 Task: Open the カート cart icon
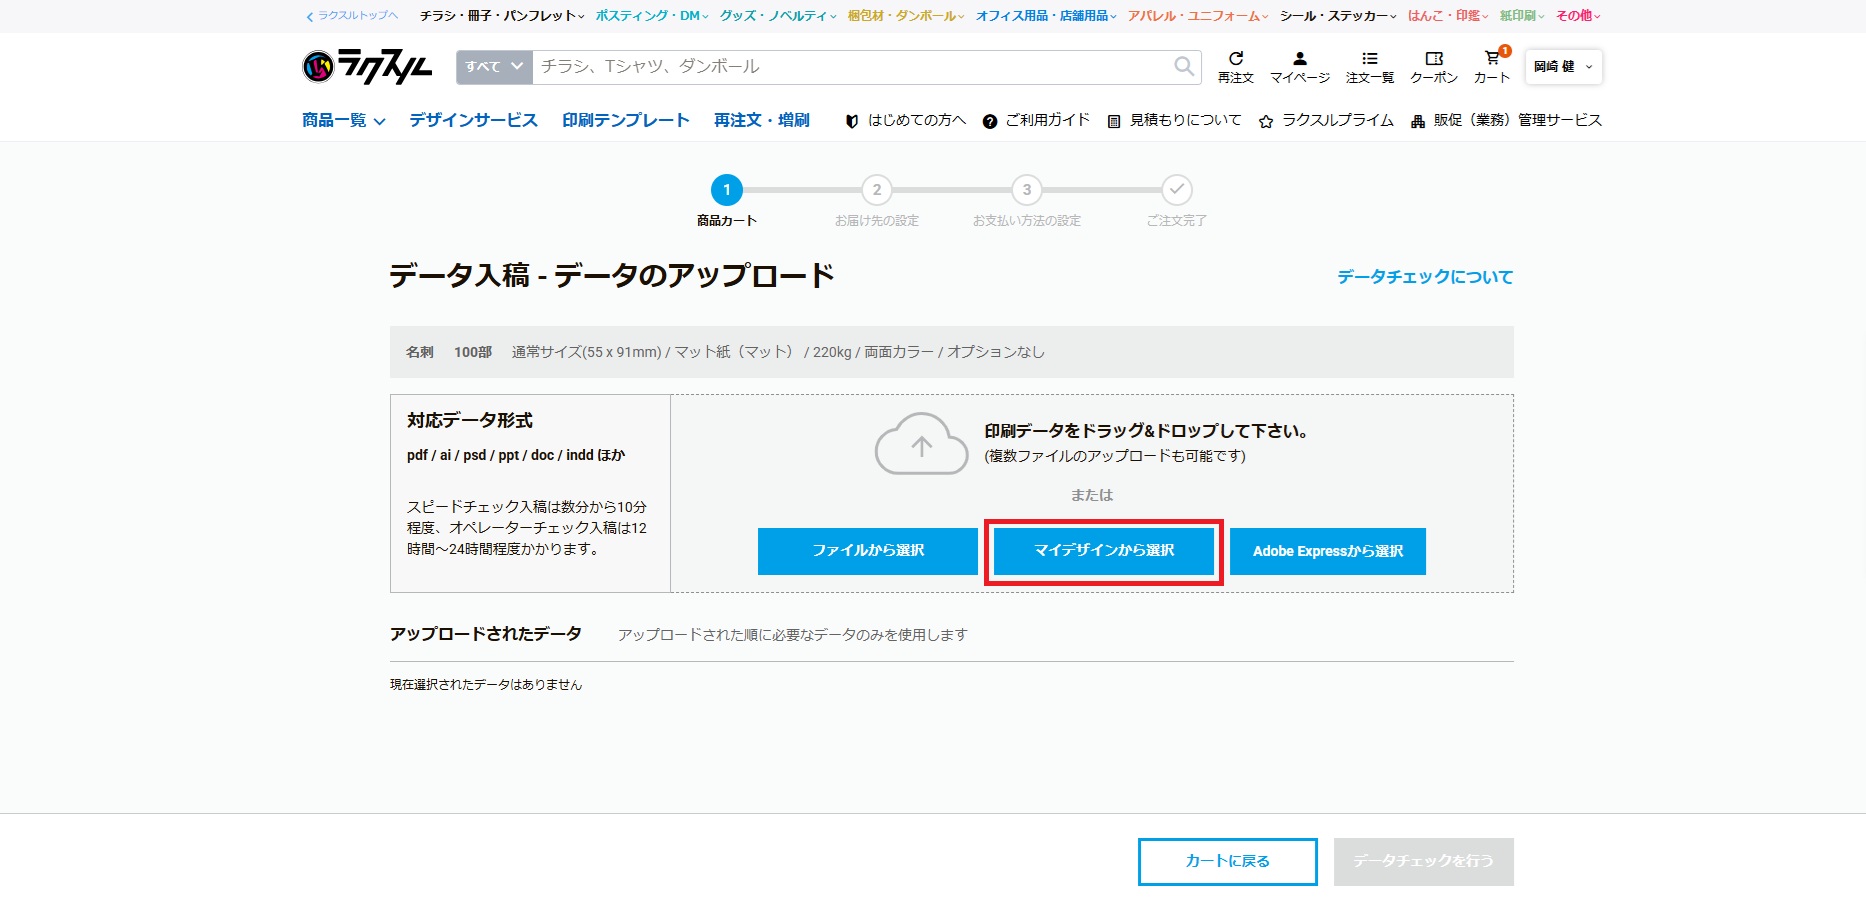tap(1492, 67)
